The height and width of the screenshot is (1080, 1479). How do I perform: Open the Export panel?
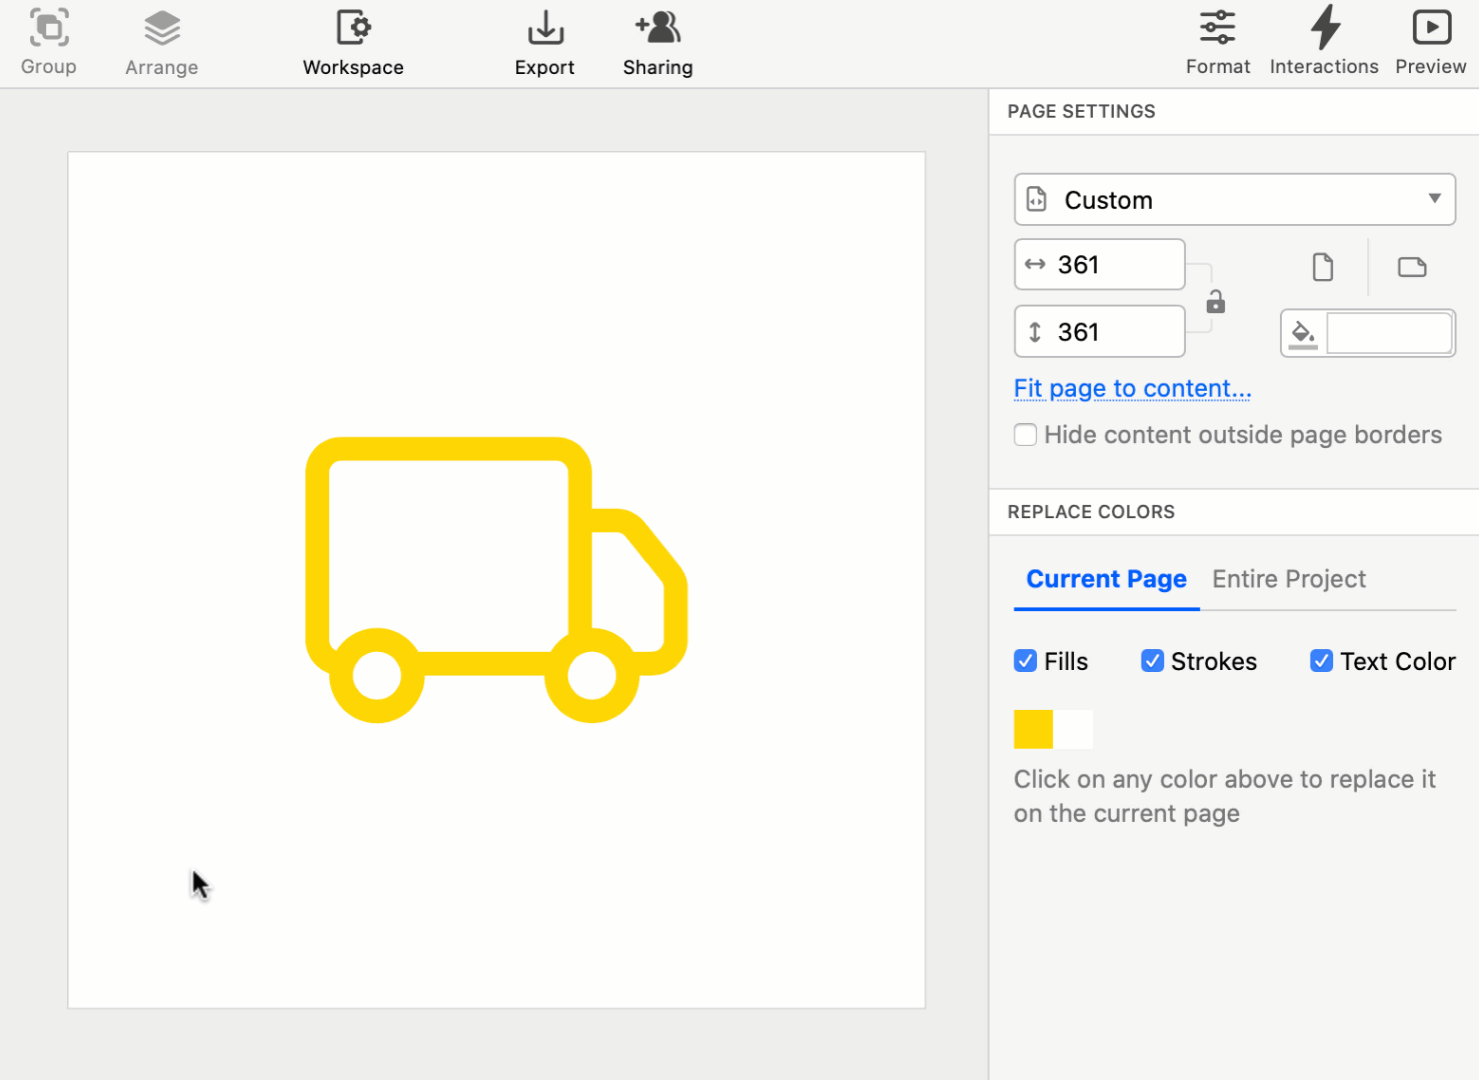pos(545,40)
